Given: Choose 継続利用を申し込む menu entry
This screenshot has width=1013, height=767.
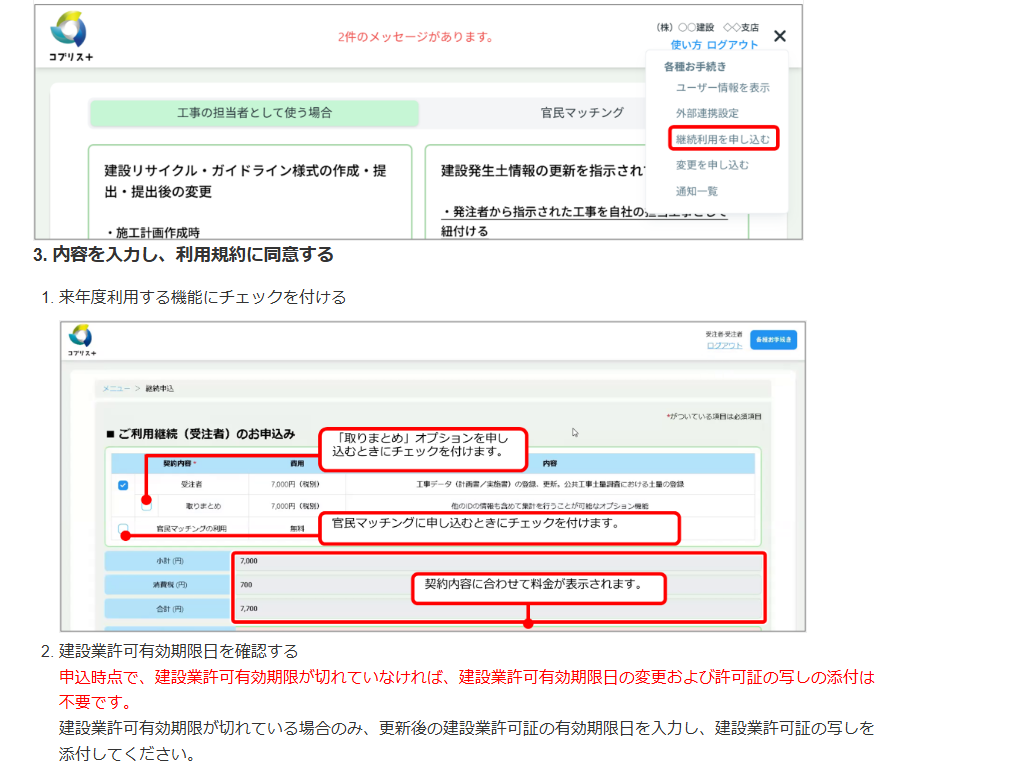Looking at the screenshot, I should tap(724, 139).
